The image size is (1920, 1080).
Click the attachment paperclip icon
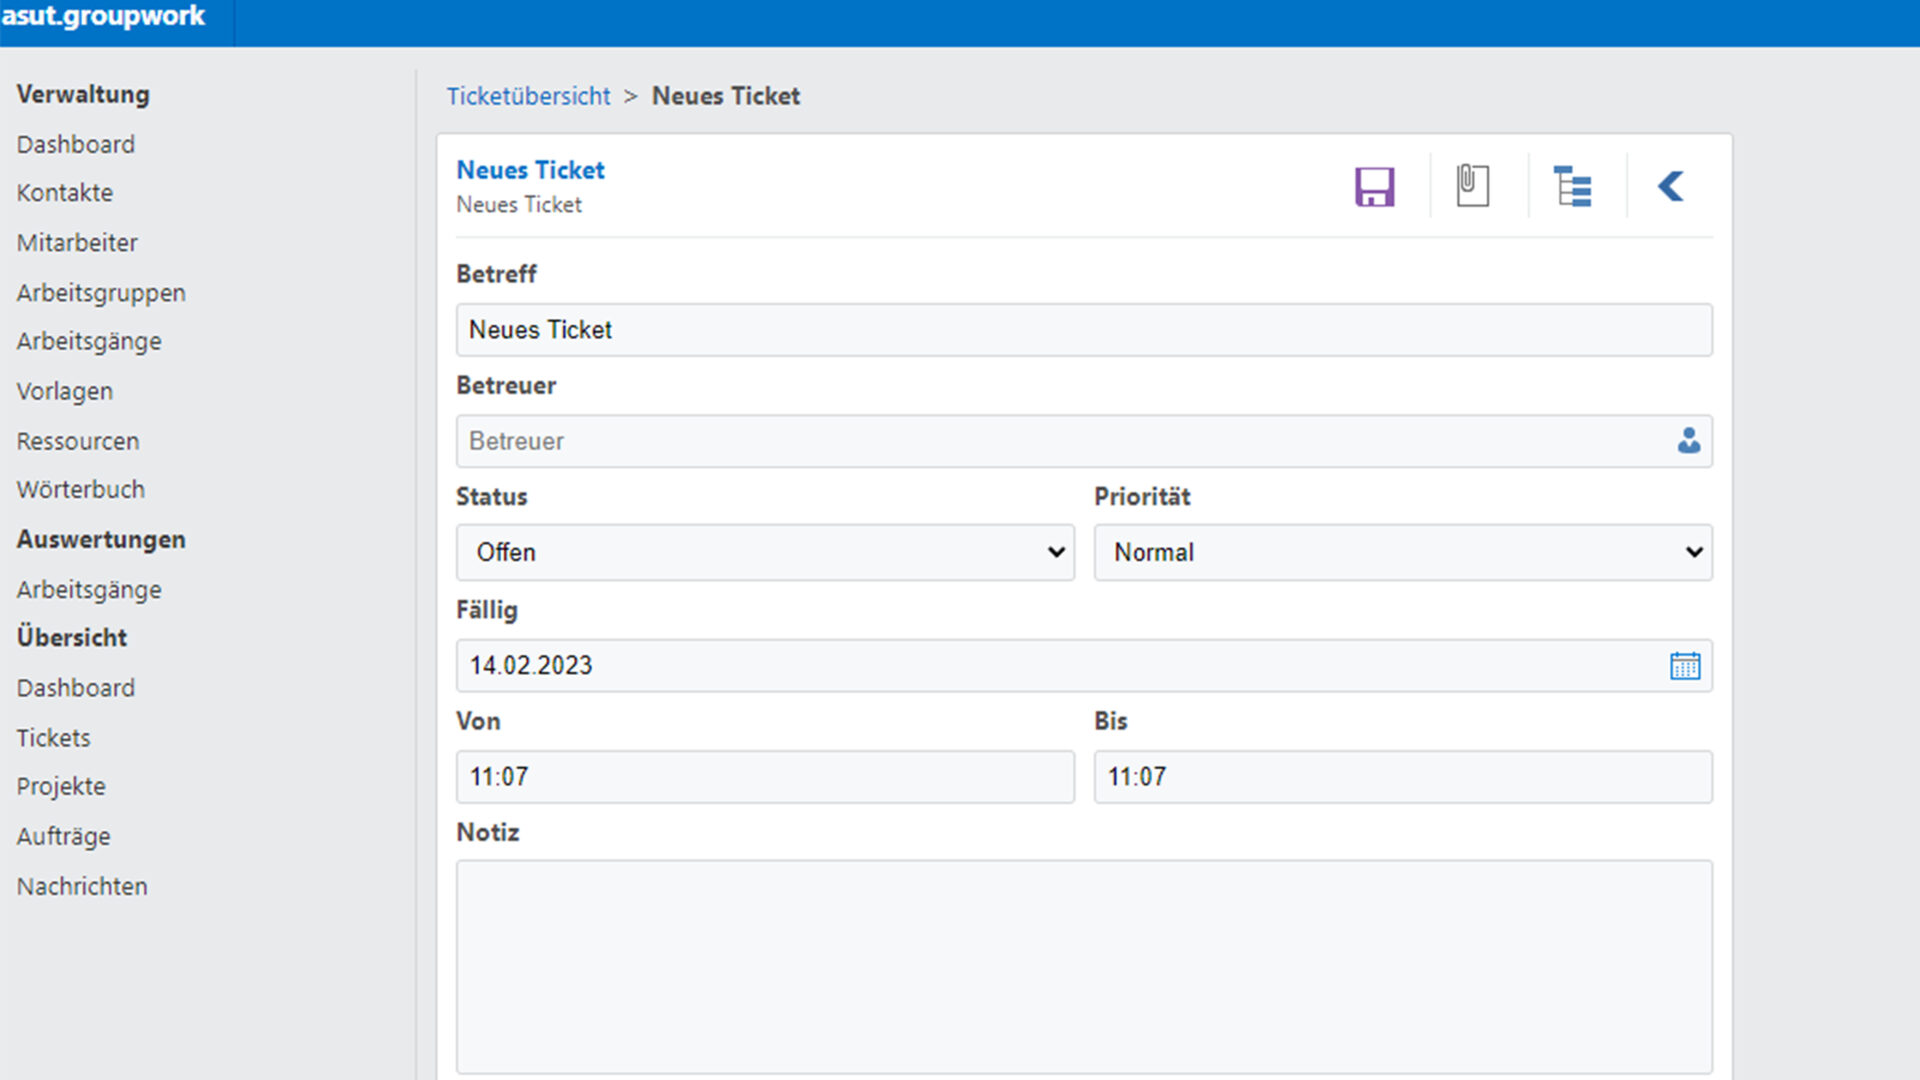pyautogui.click(x=1472, y=186)
